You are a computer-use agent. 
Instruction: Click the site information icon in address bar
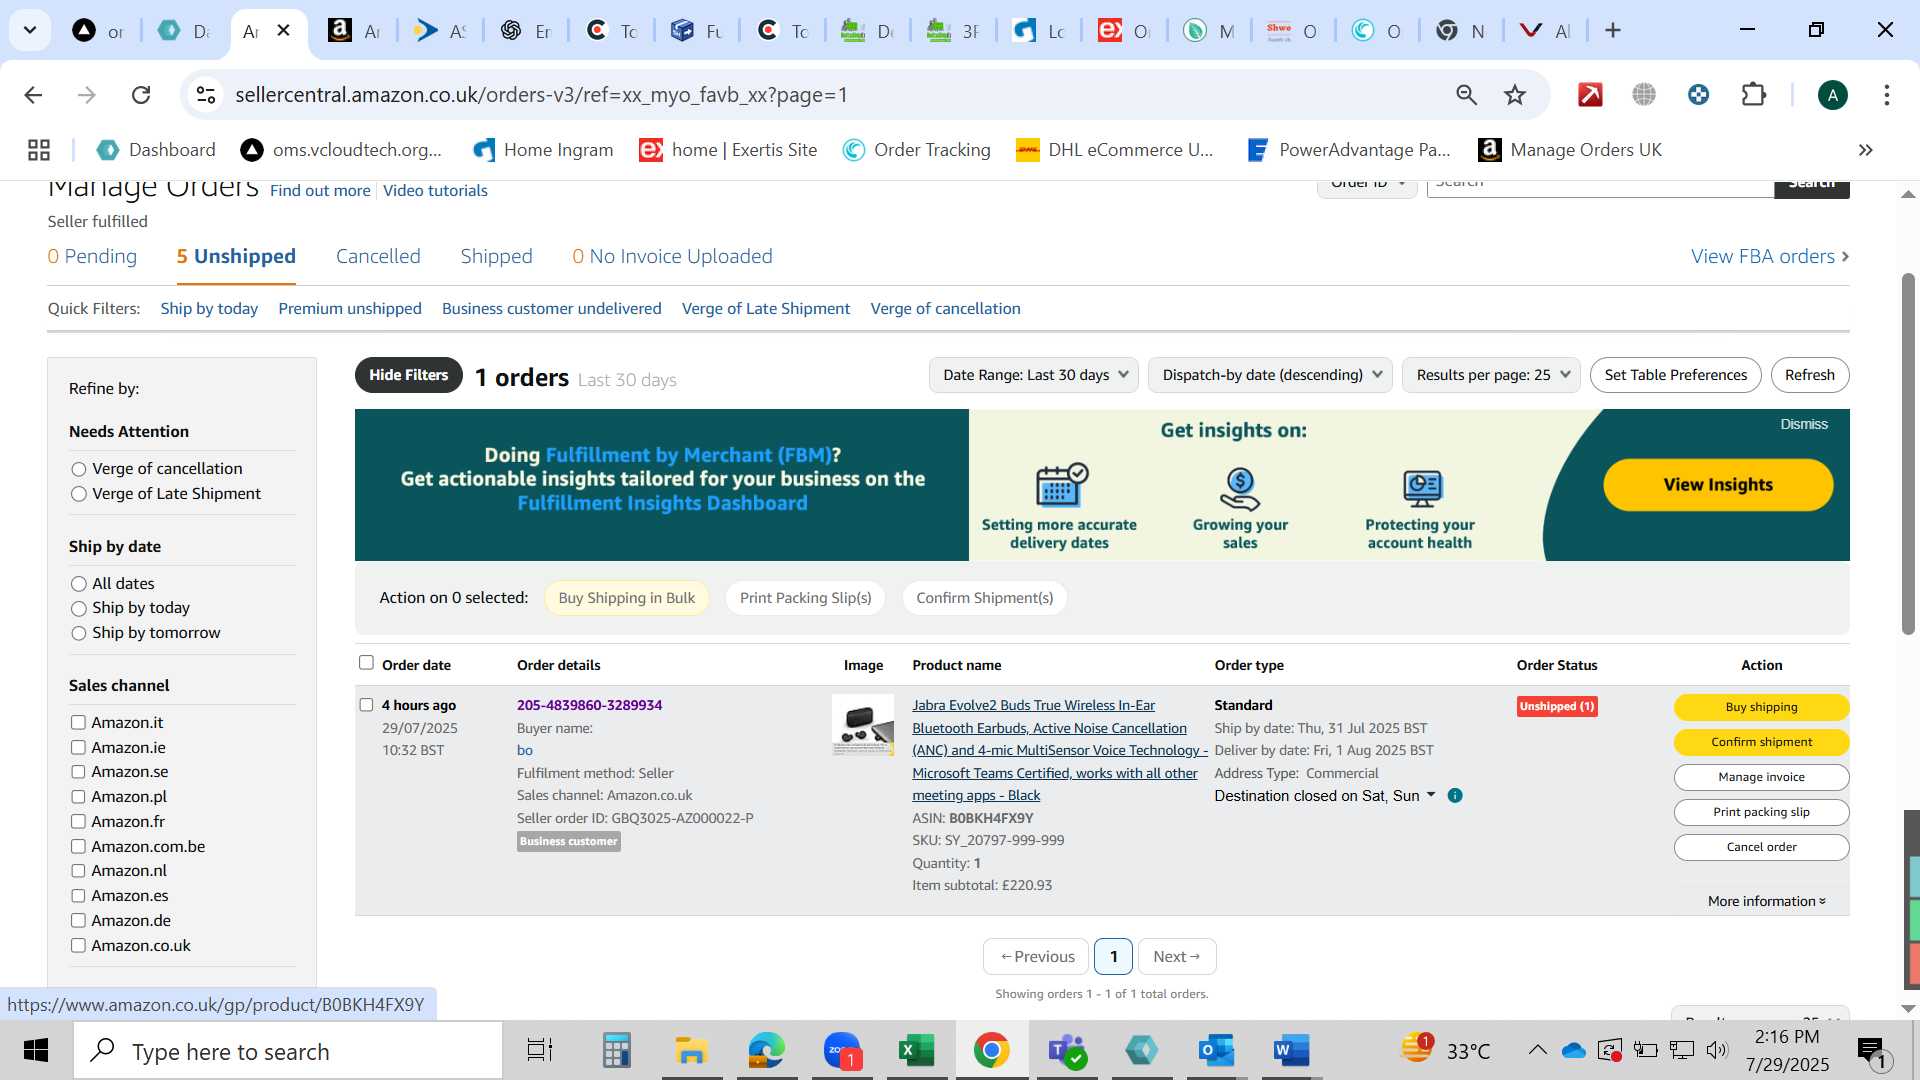[x=206, y=95]
